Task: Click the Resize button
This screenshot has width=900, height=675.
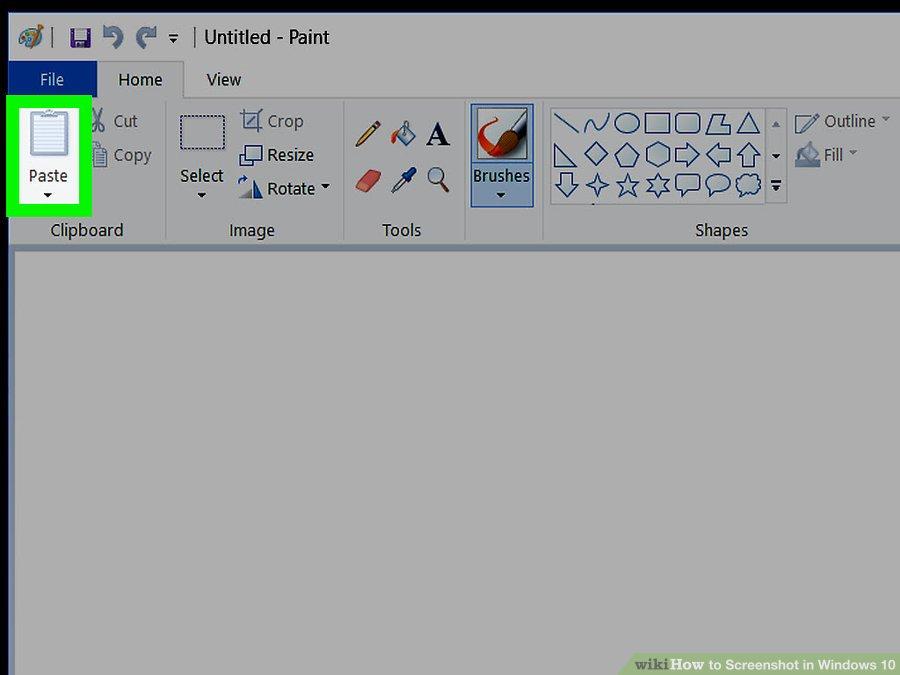Action: pyautogui.click(x=277, y=155)
